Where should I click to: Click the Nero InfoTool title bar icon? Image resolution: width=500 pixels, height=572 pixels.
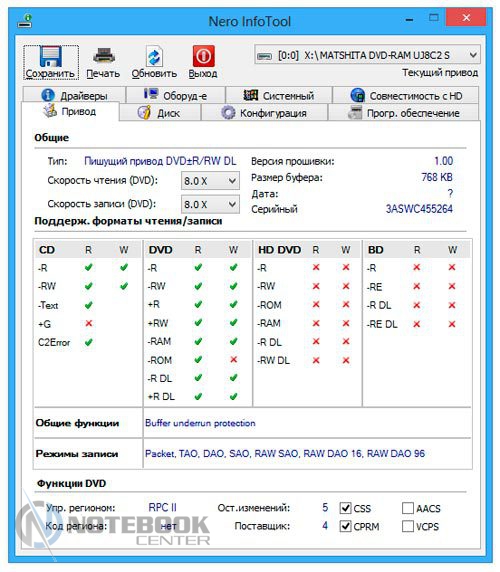pos(25,21)
